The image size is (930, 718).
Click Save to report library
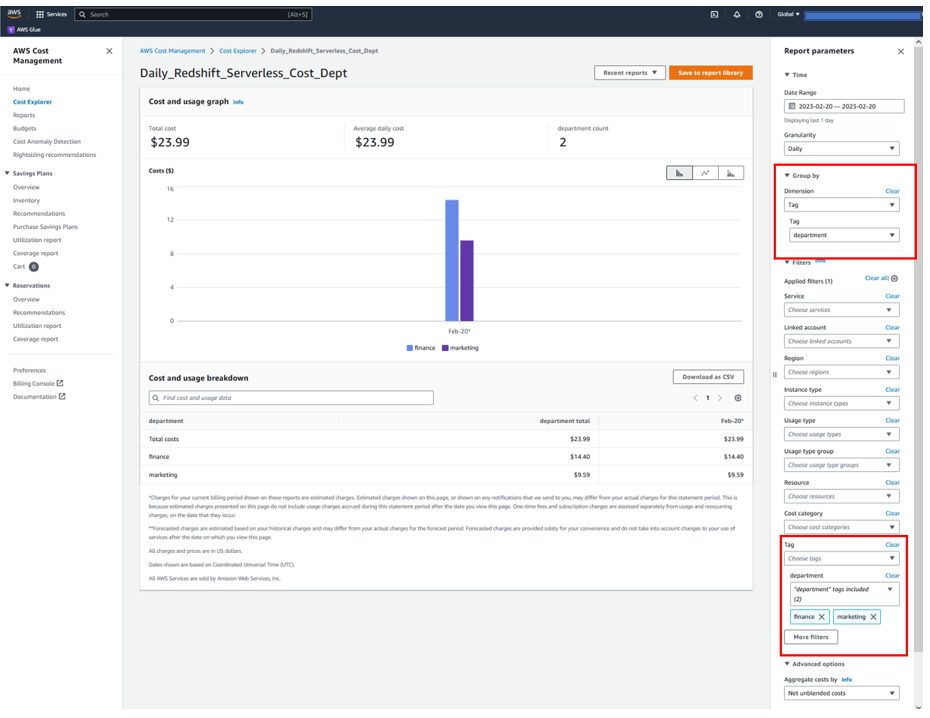709,73
